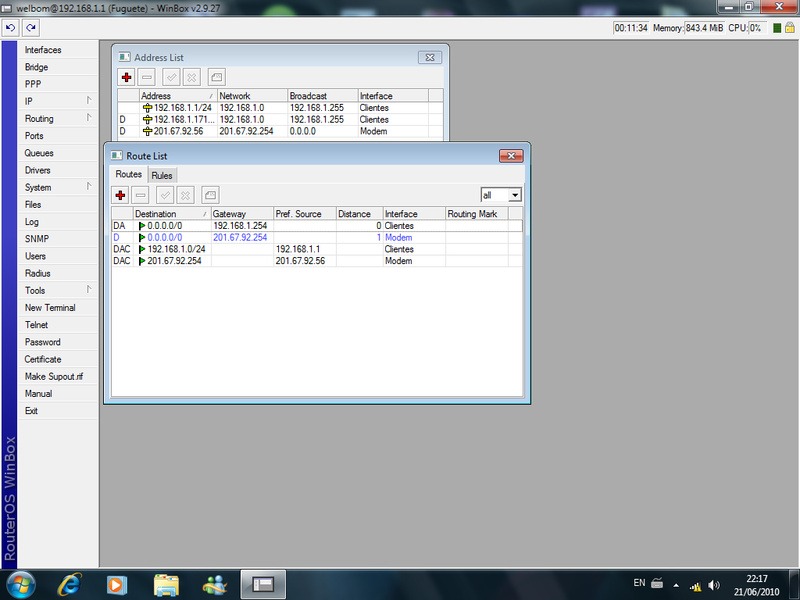Close the Address List window

[430, 58]
